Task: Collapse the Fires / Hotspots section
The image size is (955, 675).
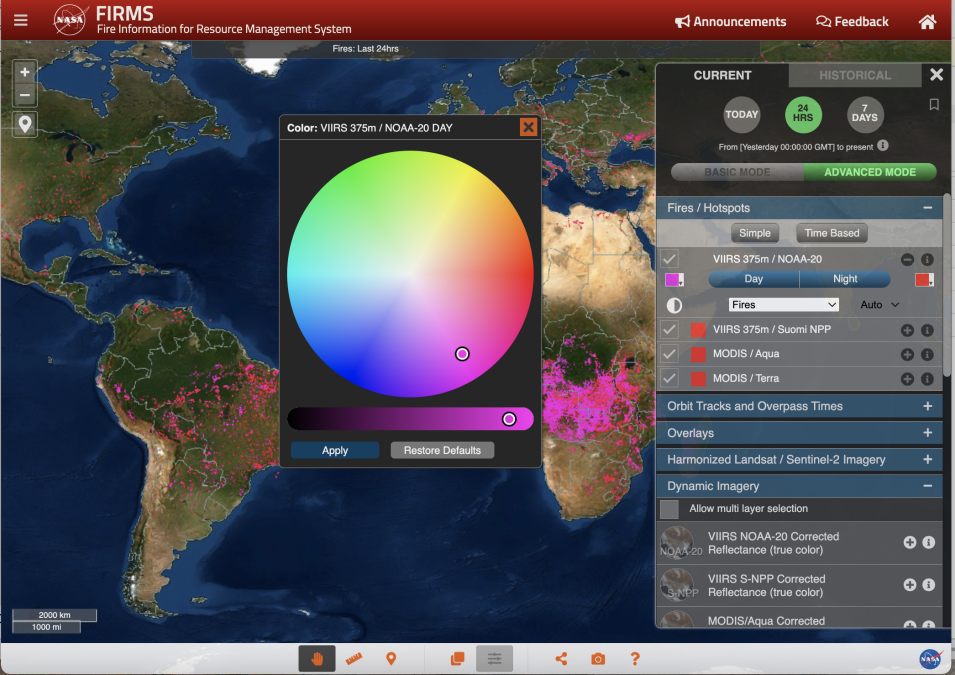Action: tap(927, 208)
